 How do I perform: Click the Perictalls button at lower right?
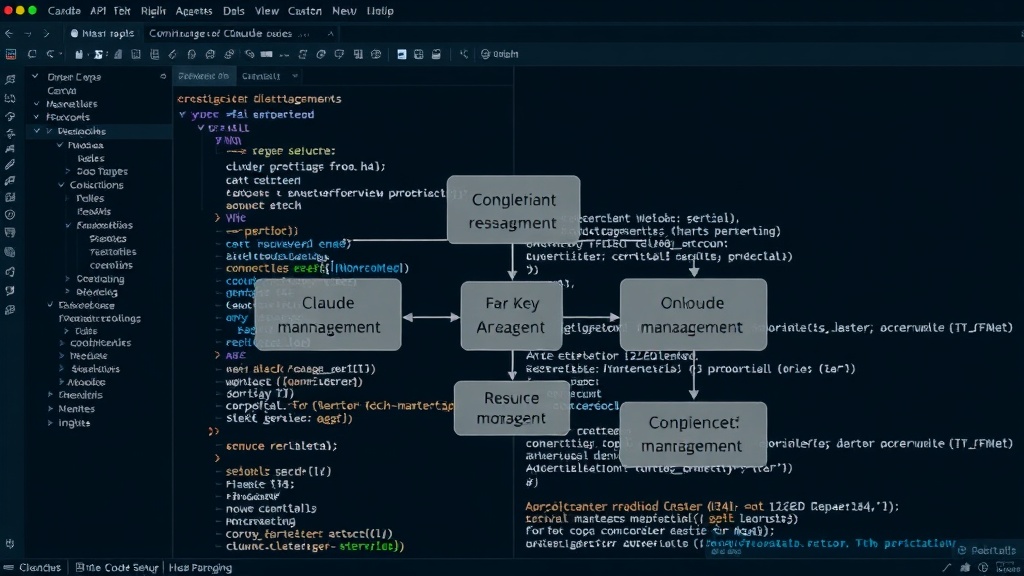click(987, 550)
